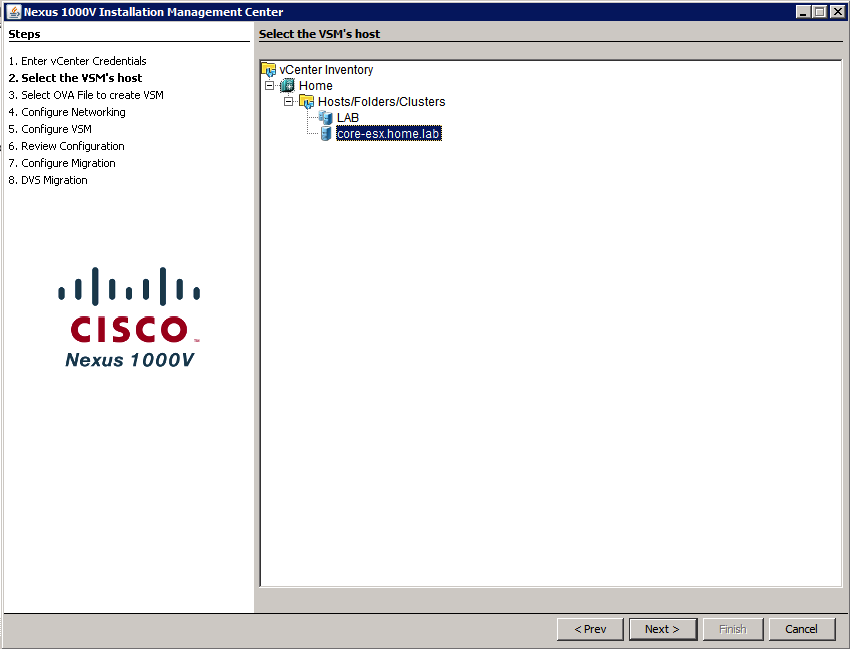The width and height of the screenshot is (850, 649).
Task: Click the disabled Finish button
Action: pos(733,629)
